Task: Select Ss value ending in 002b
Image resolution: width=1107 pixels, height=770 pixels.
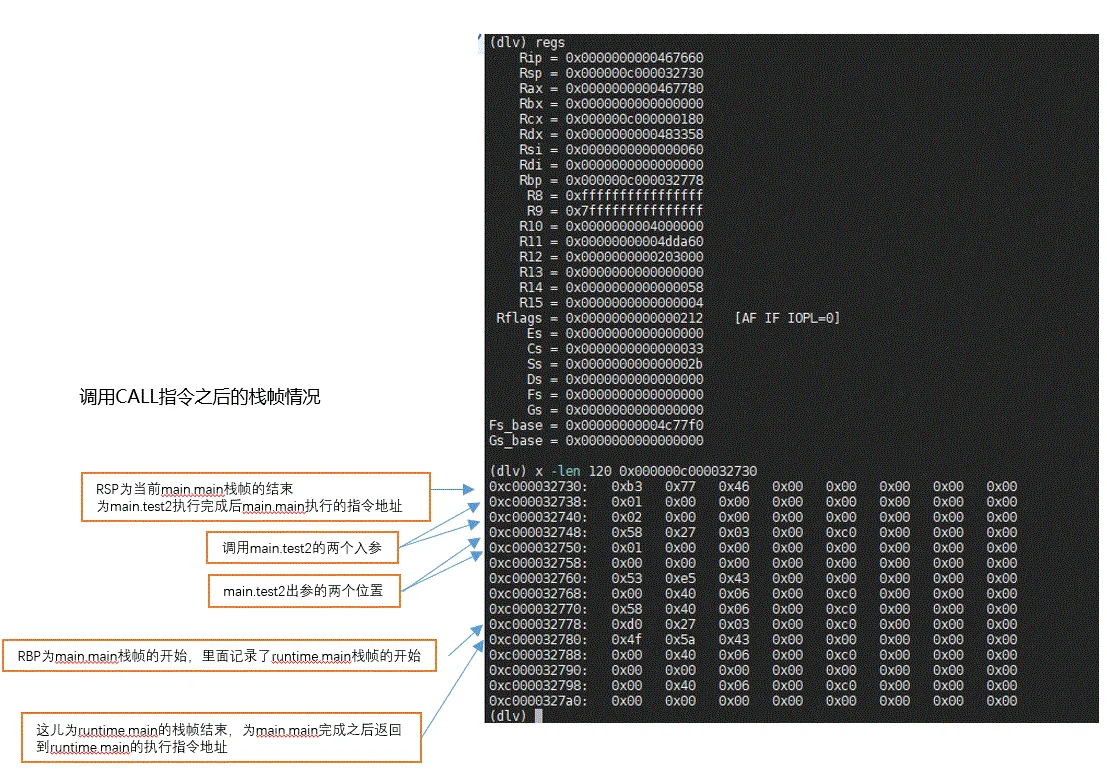Action: pyautogui.click(x=634, y=364)
